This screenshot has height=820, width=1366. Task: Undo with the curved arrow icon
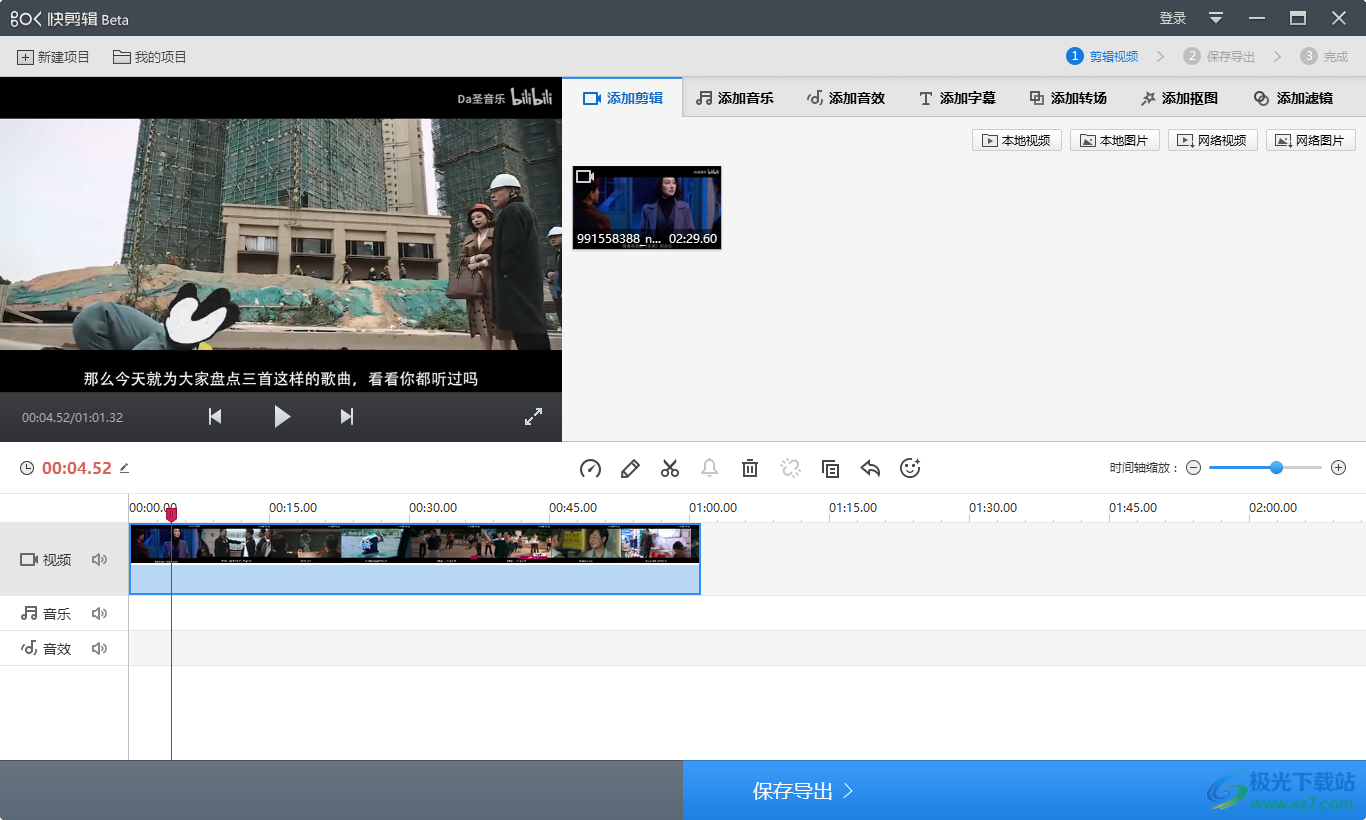tap(870, 468)
